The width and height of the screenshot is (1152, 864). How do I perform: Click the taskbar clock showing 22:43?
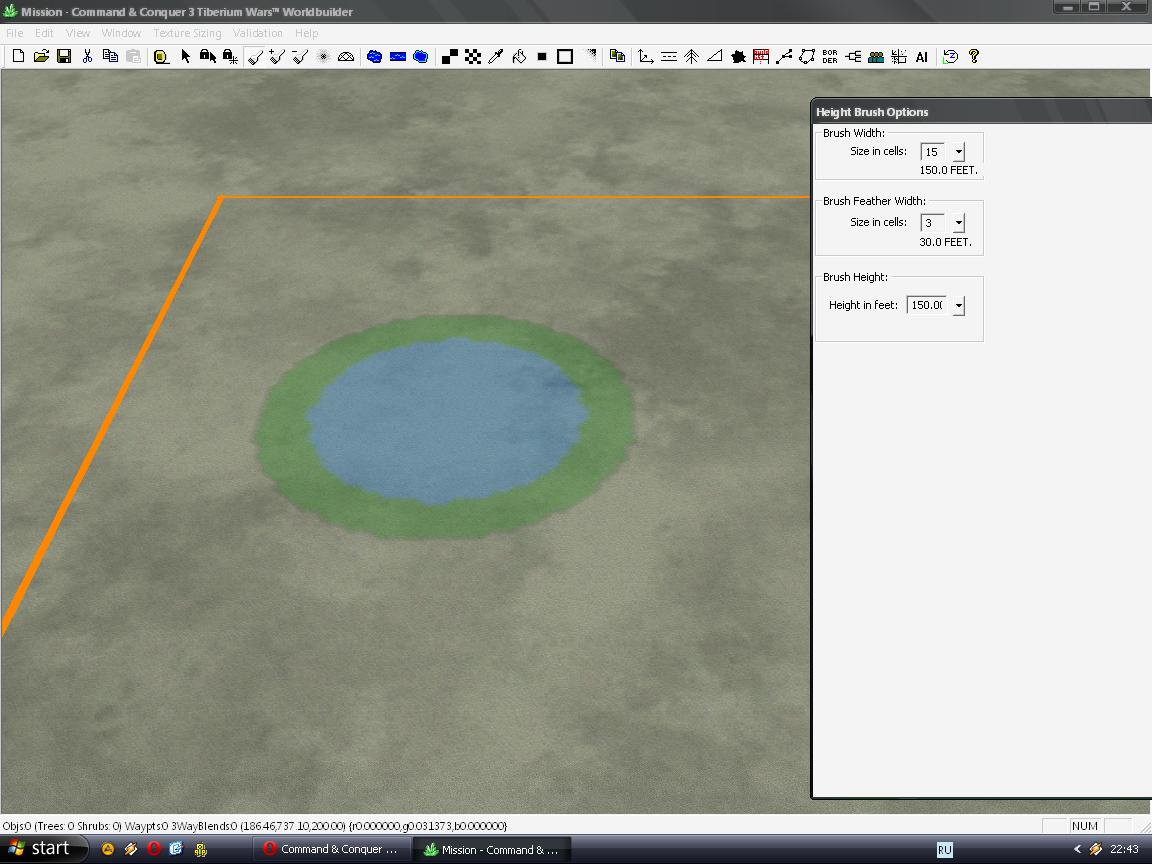coord(1124,849)
